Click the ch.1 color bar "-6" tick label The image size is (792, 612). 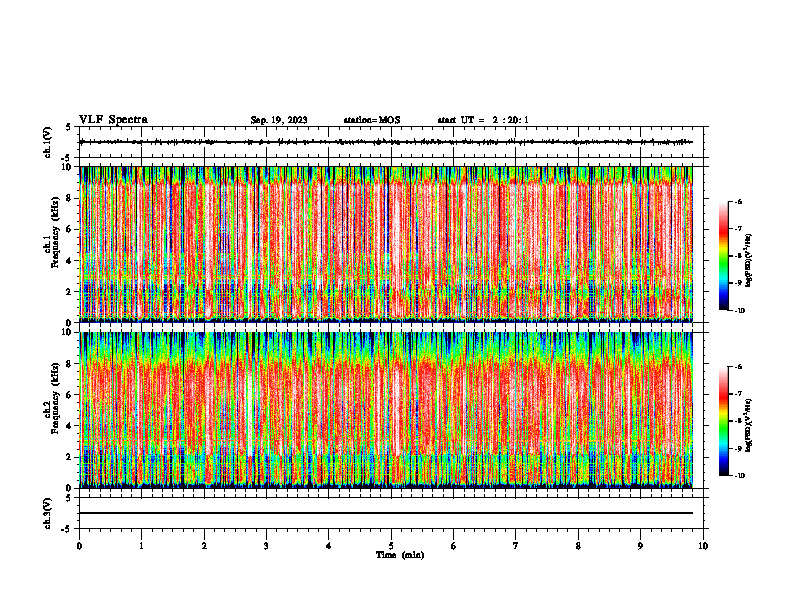[738, 202]
